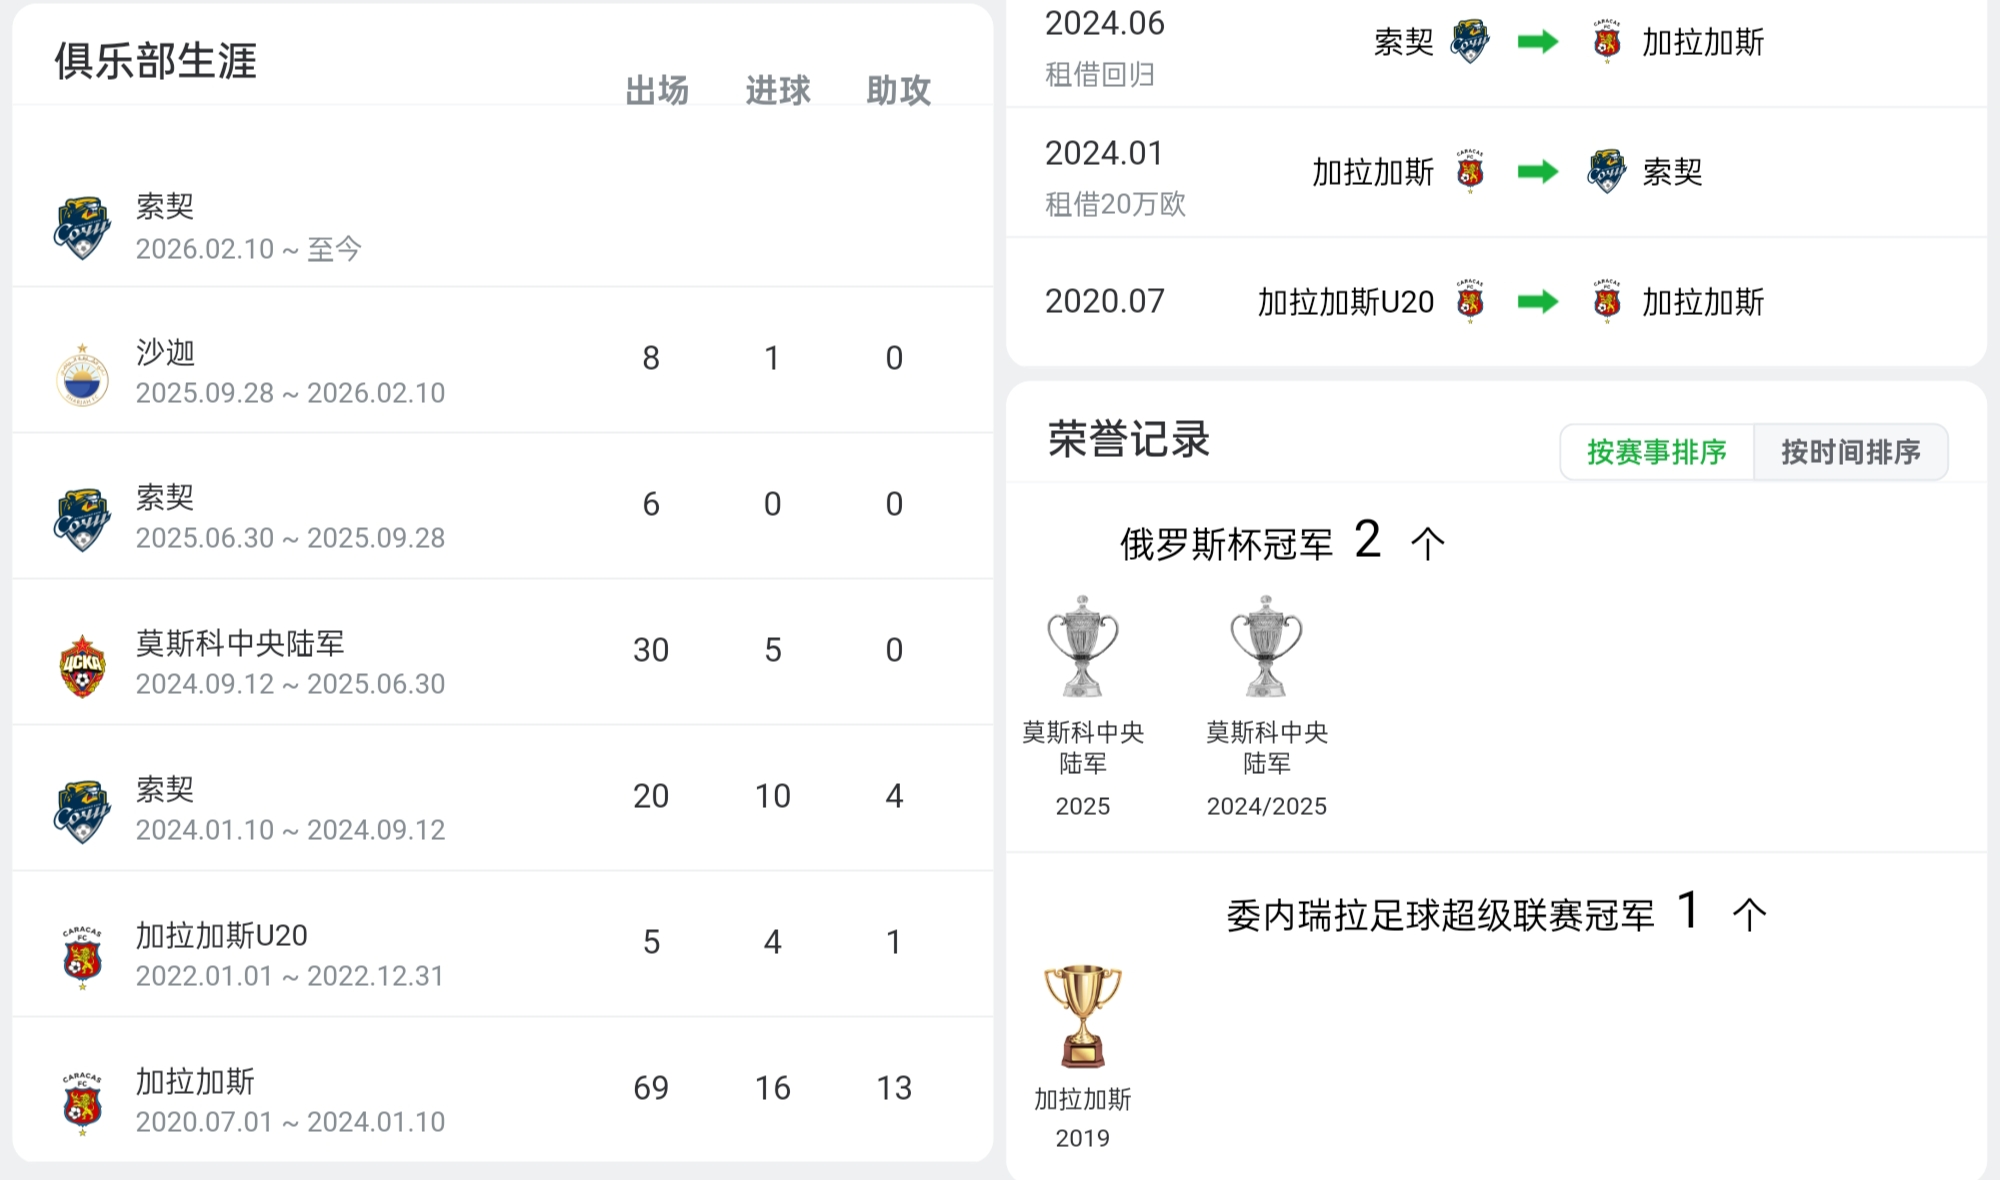Open the 沙迦 club name link
The height and width of the screenshot is (1180, 2000).
166,352
